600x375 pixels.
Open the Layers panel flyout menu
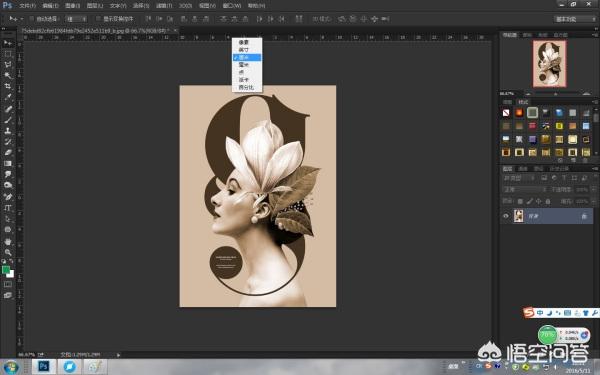(595, 169)
